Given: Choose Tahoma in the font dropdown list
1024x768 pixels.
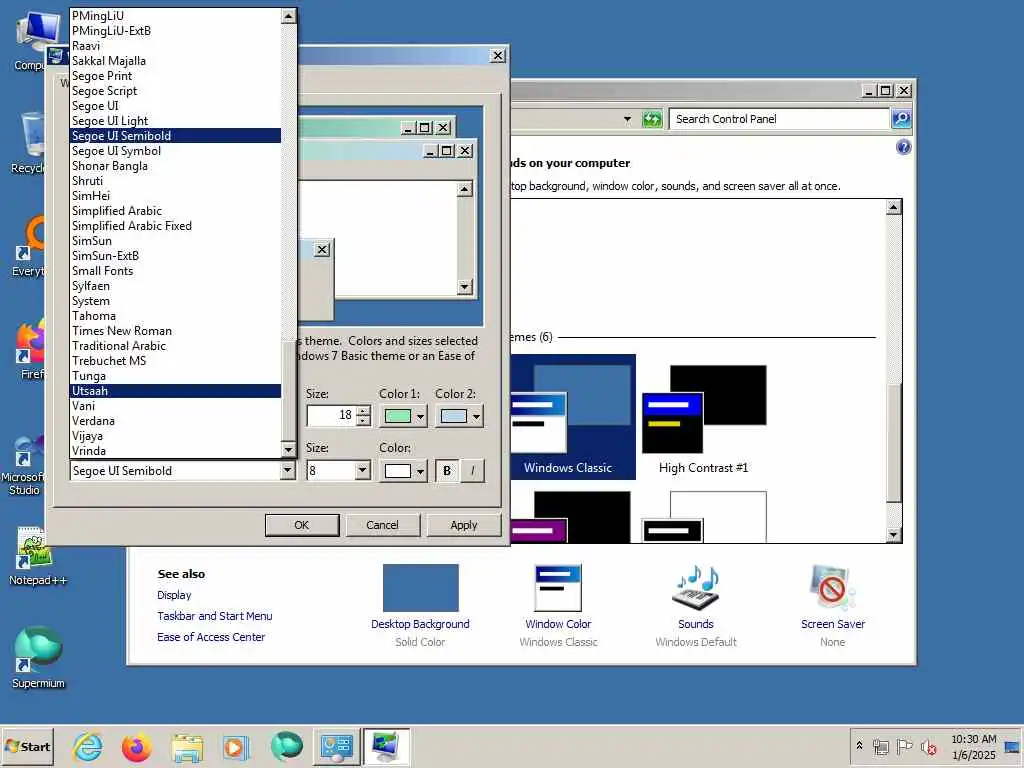Looking at the screenshot, I should (x=175, y=316).
